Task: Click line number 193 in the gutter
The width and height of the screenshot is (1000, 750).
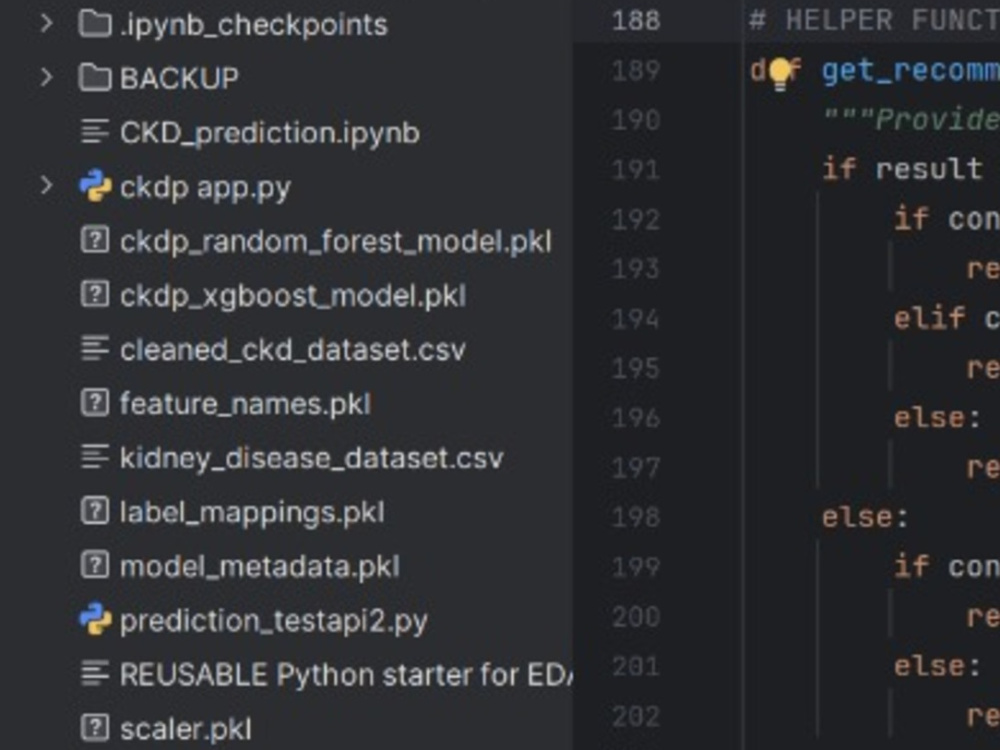Action: [x=635, y=268]
